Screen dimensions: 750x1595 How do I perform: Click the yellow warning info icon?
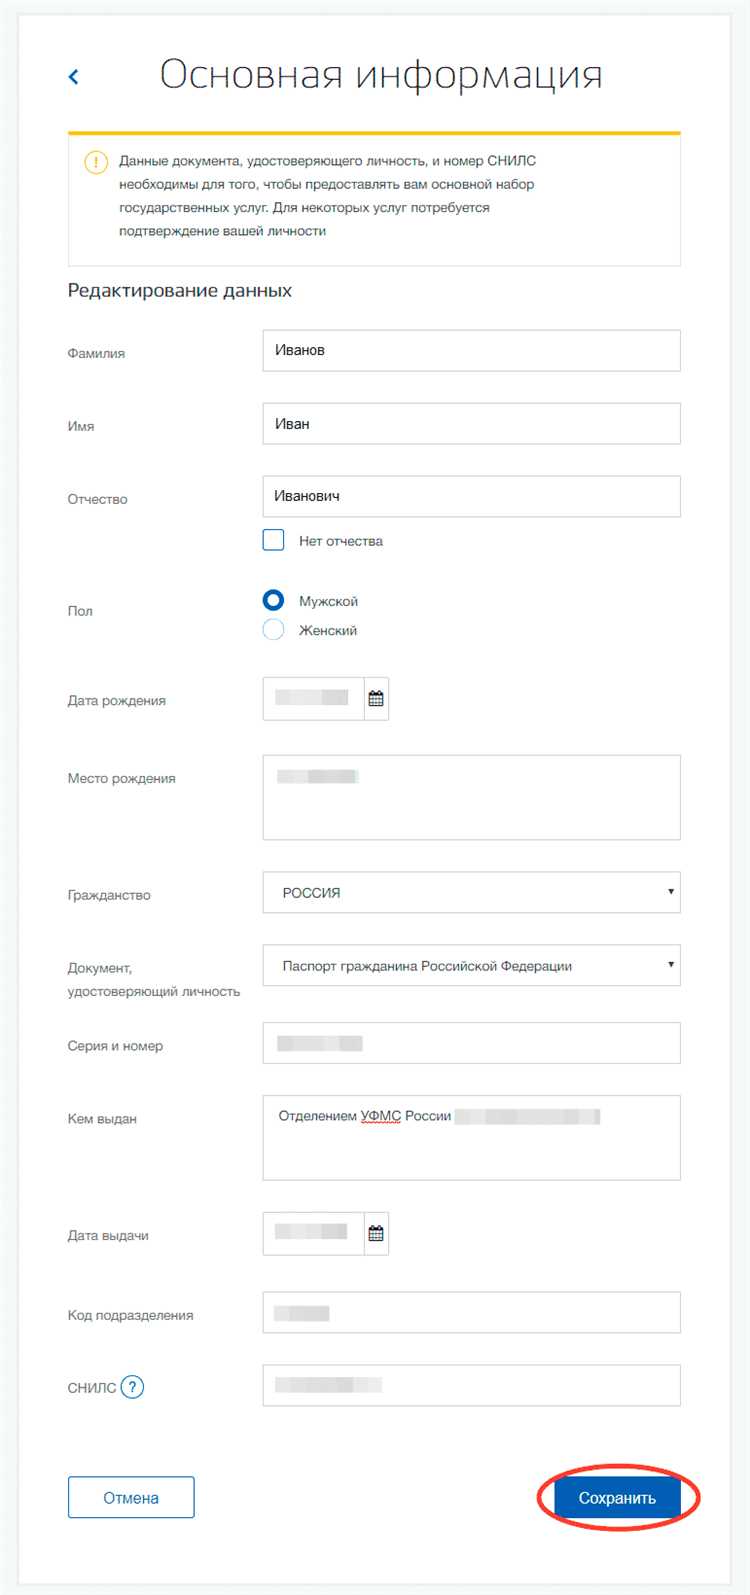[x=95, y=162]
